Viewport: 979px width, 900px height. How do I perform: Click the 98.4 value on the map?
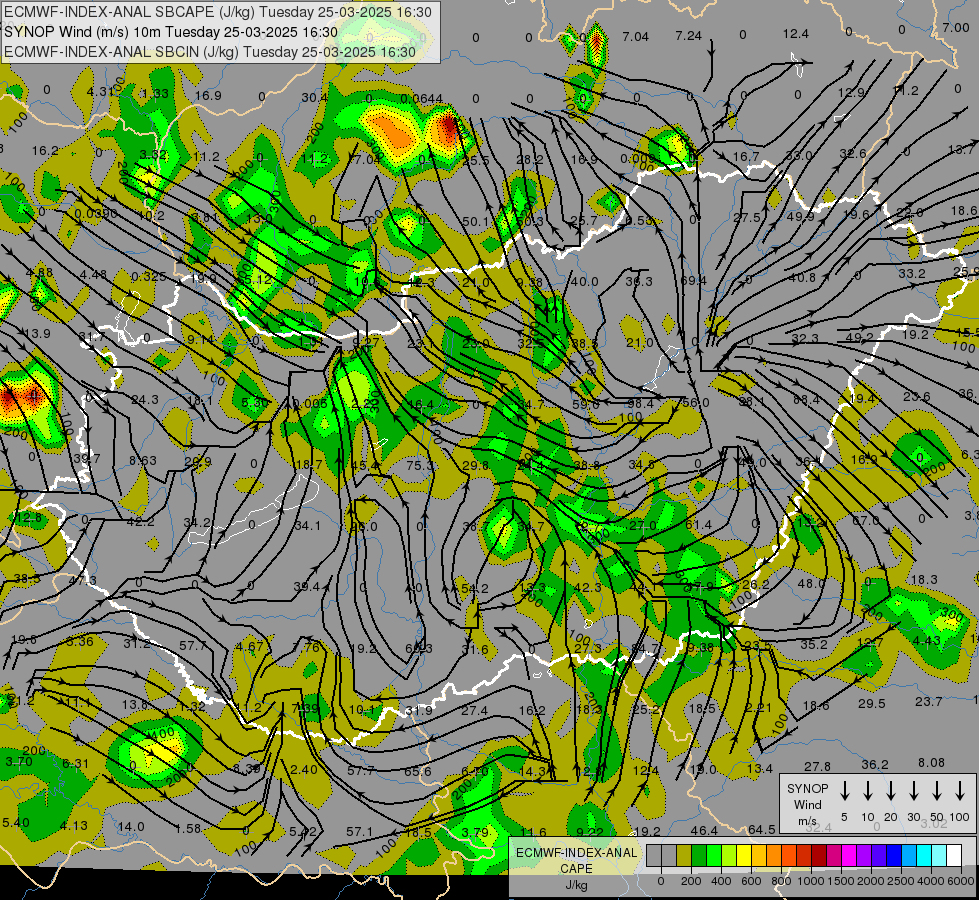(641, 404)
